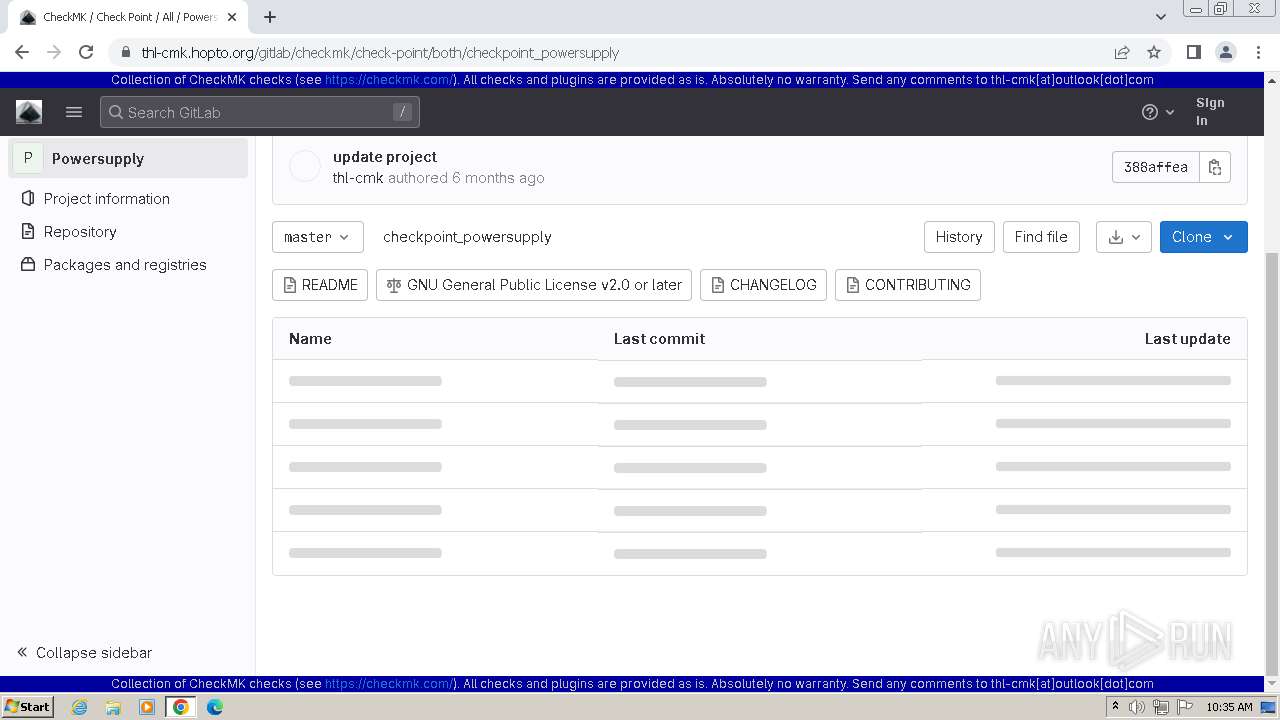Click the Last update column header
The image size is (1280, 720).
click(1187, 339)
